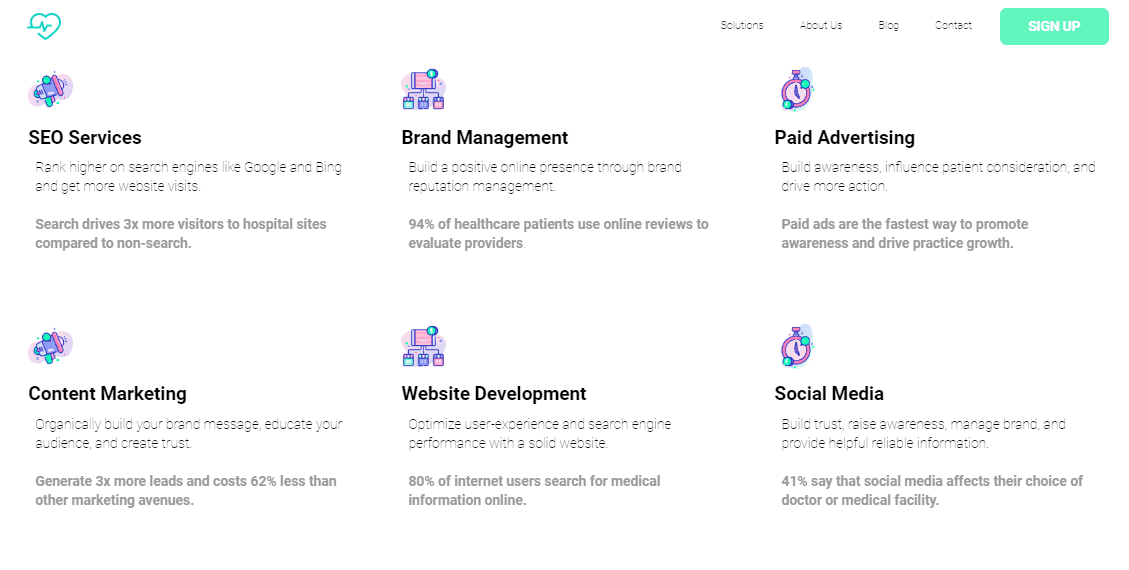Open the Blog navigation link
The image size is (1129, 570).
888,26
